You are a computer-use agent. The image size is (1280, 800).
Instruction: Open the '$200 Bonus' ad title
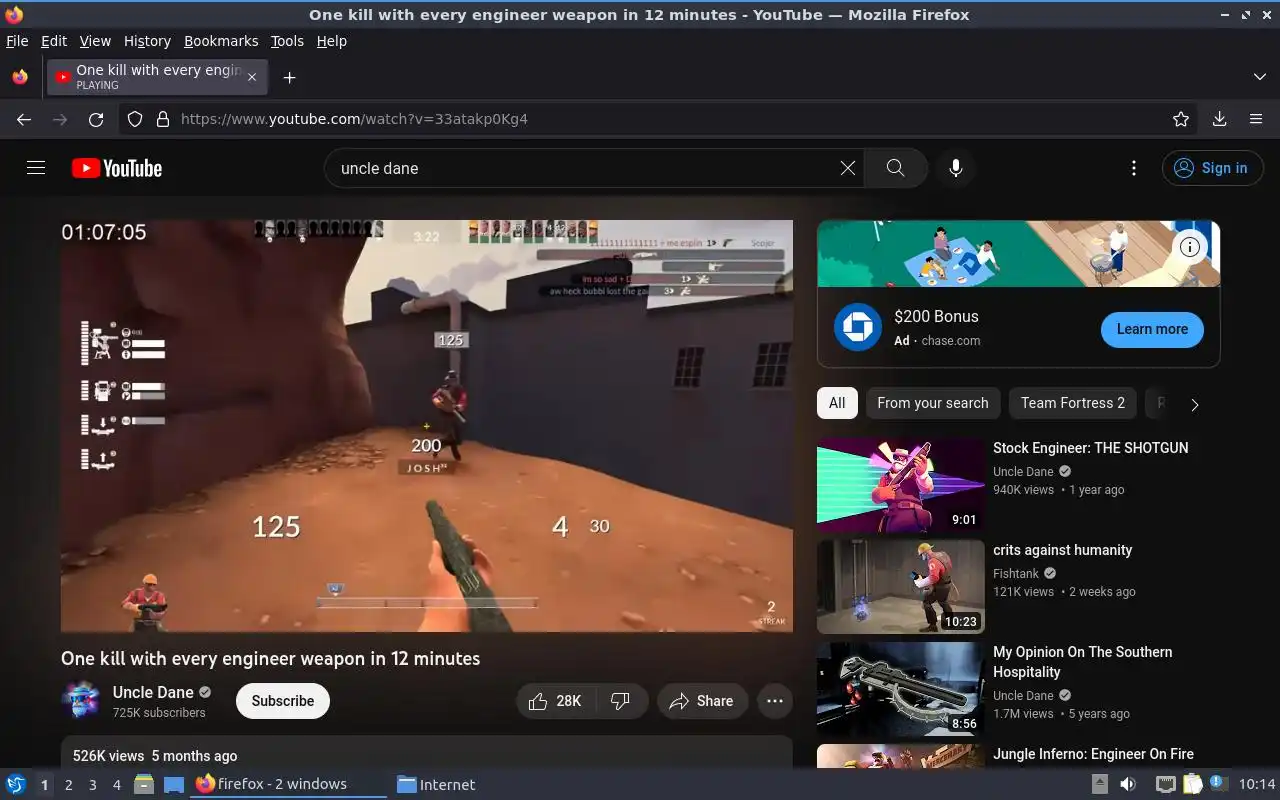pyautogui.click(x=936, y=316)
